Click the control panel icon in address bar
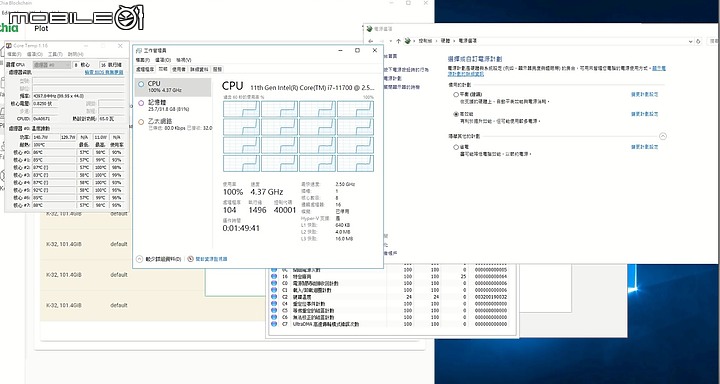720x384 pixels. 407,41
